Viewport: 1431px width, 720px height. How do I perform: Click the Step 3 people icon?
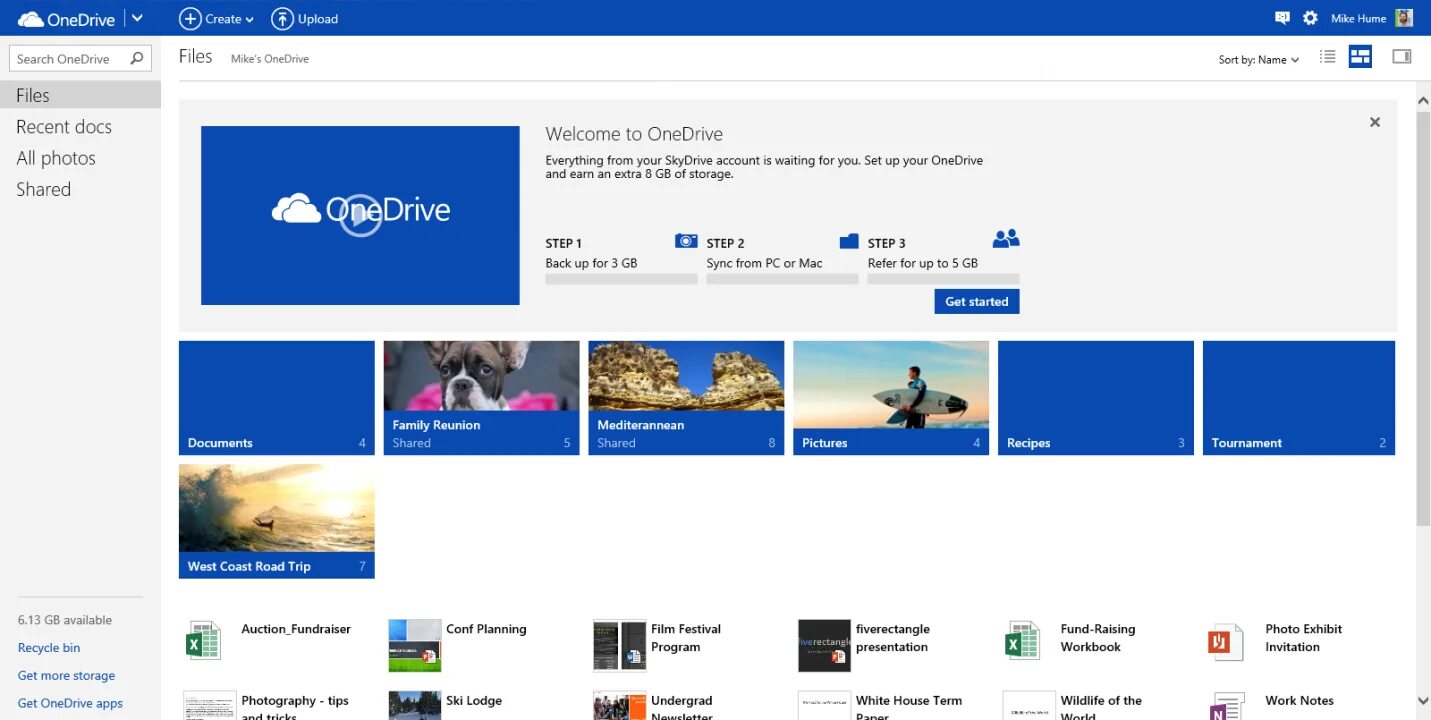(x=1006, y=239)
